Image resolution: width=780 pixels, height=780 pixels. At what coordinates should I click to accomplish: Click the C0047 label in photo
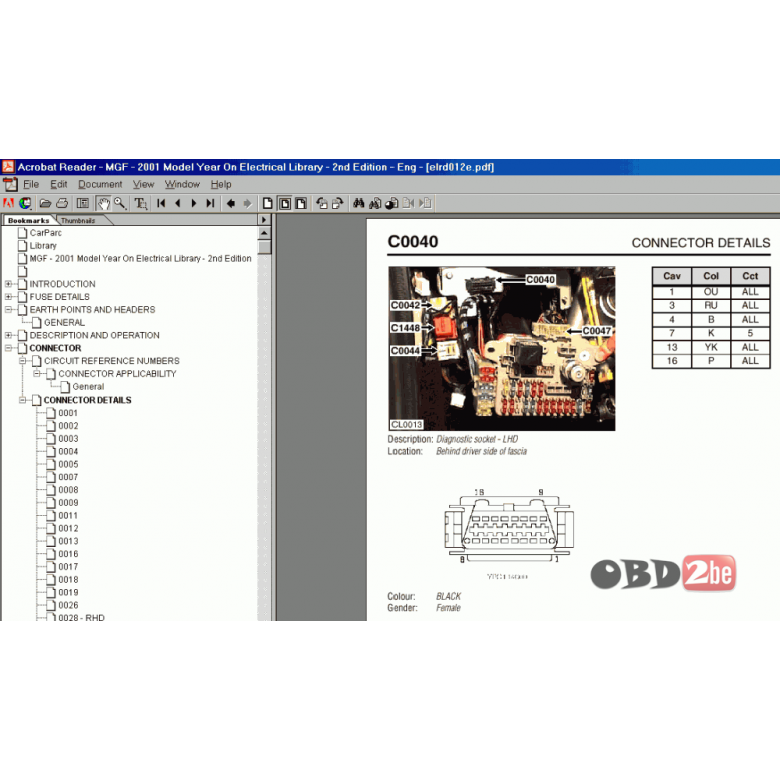pos(596,331)
